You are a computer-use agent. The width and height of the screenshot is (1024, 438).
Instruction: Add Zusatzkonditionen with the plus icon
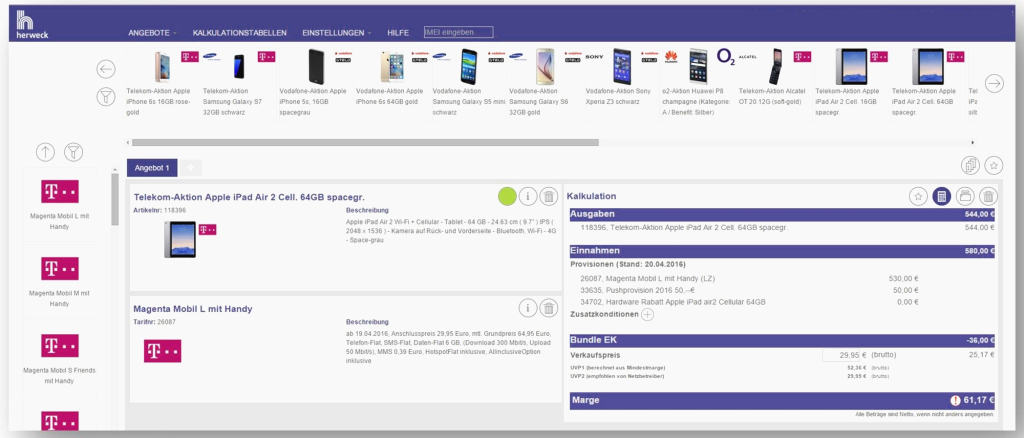[647, 315]
